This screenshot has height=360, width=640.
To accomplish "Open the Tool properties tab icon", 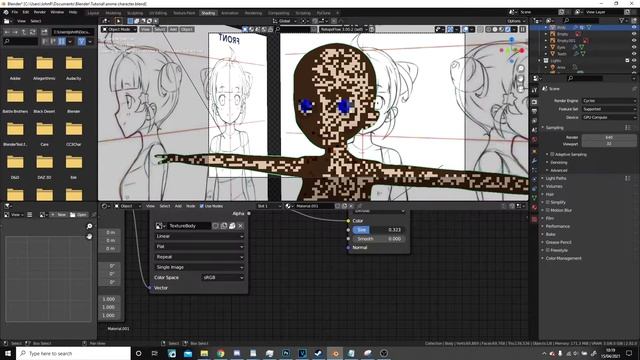I will pyautogui.click(x=534, y=90).
